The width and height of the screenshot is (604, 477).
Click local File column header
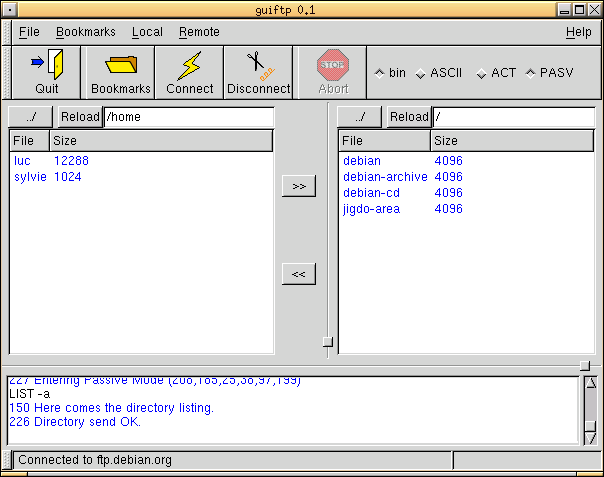pos(30,141)
